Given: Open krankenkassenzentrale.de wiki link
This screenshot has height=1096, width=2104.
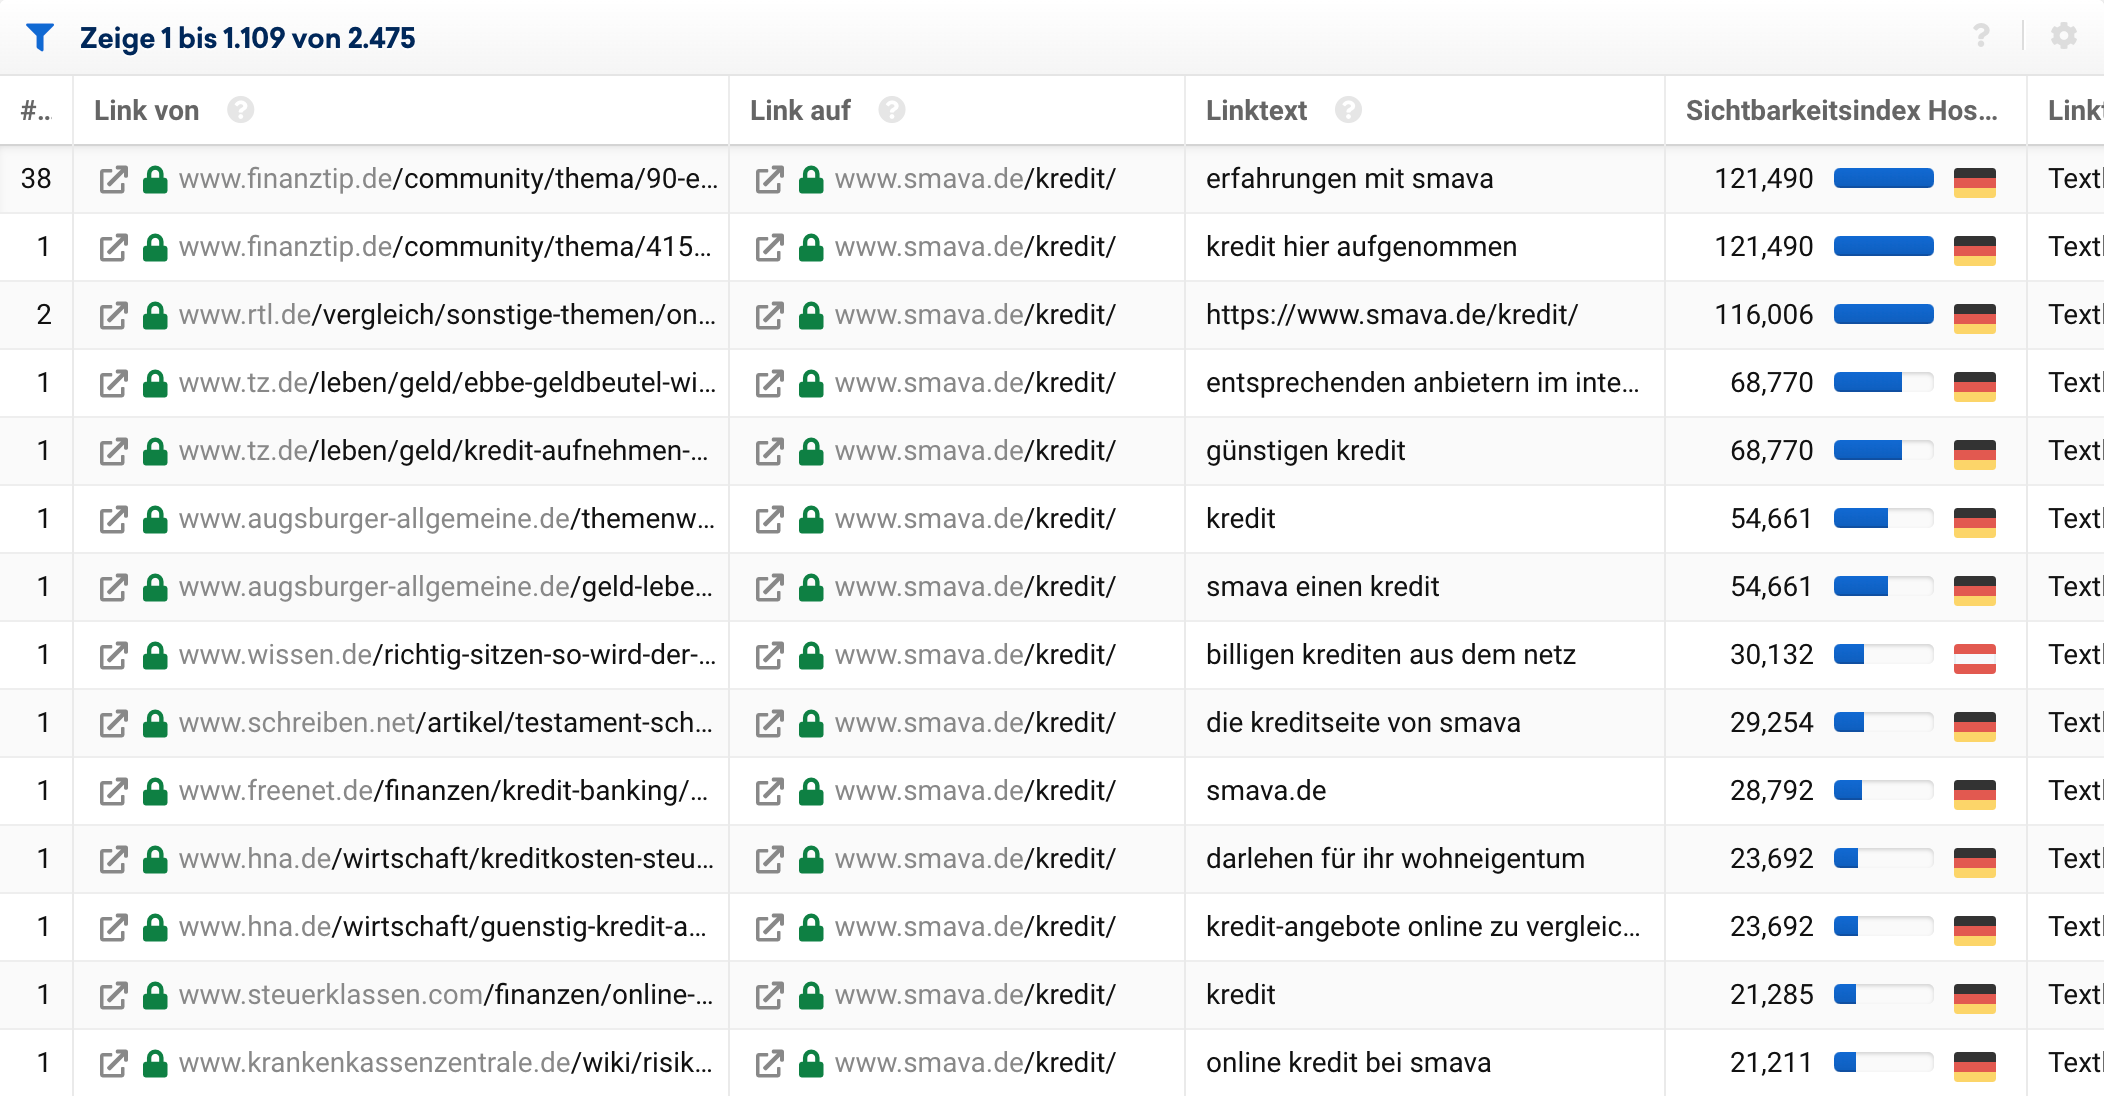Looking at the screenshot, I should pos(445,1063).
